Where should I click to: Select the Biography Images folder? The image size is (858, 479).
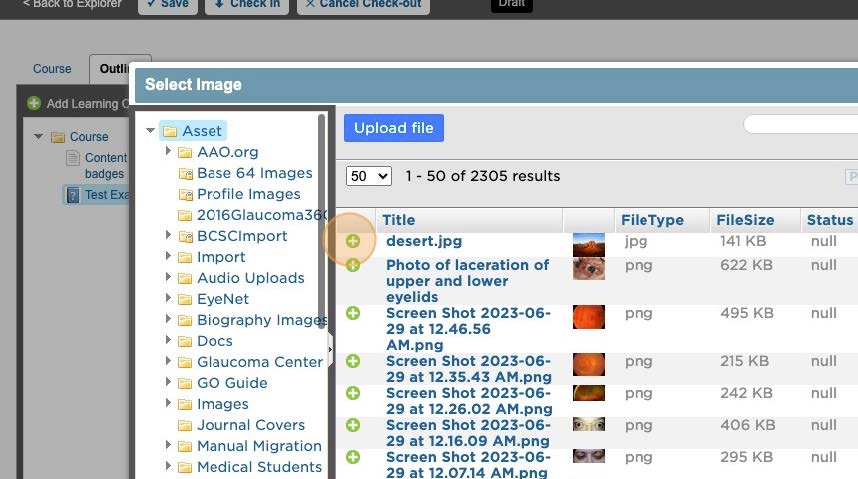coord(262,320)
